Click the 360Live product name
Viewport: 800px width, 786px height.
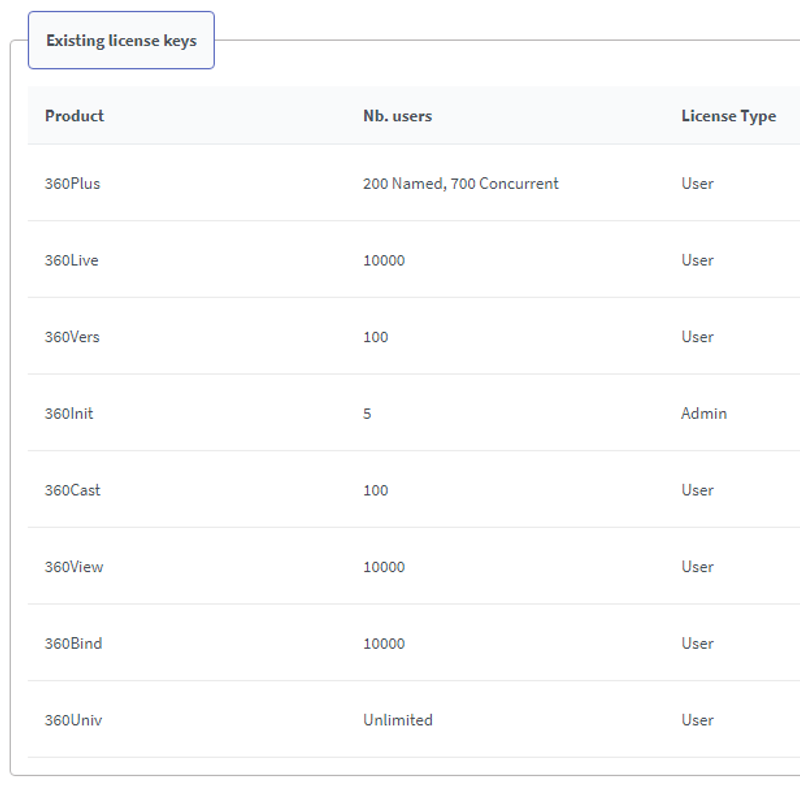tap(71, 260)
